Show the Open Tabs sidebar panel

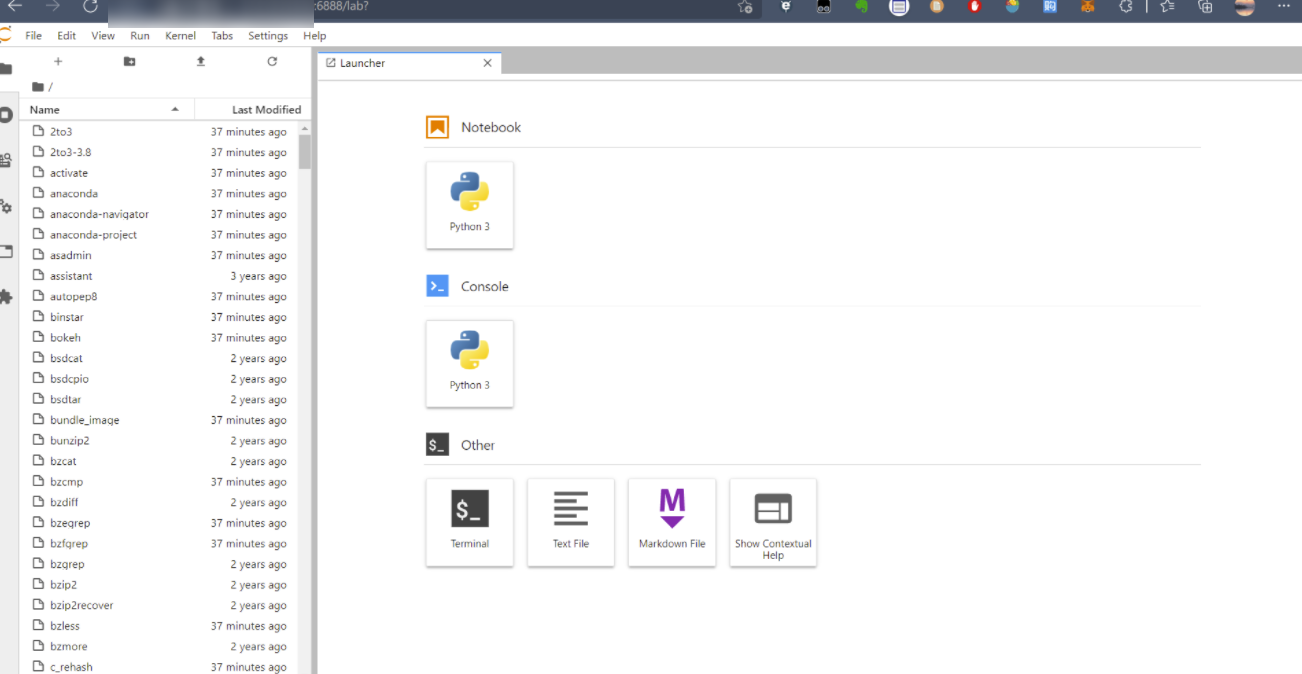[6, 251]
